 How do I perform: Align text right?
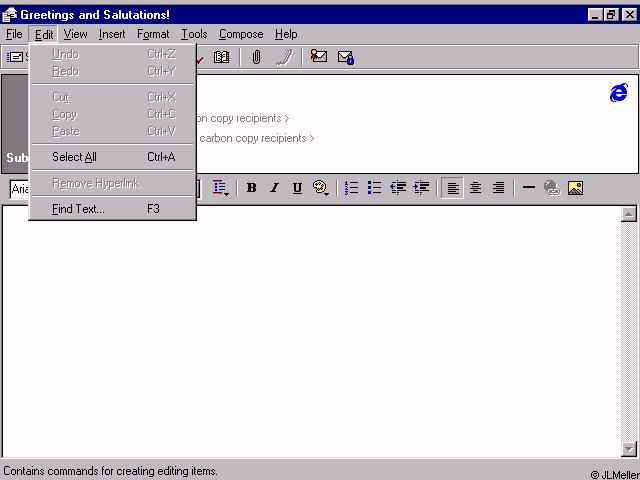(x=498, y=188)
